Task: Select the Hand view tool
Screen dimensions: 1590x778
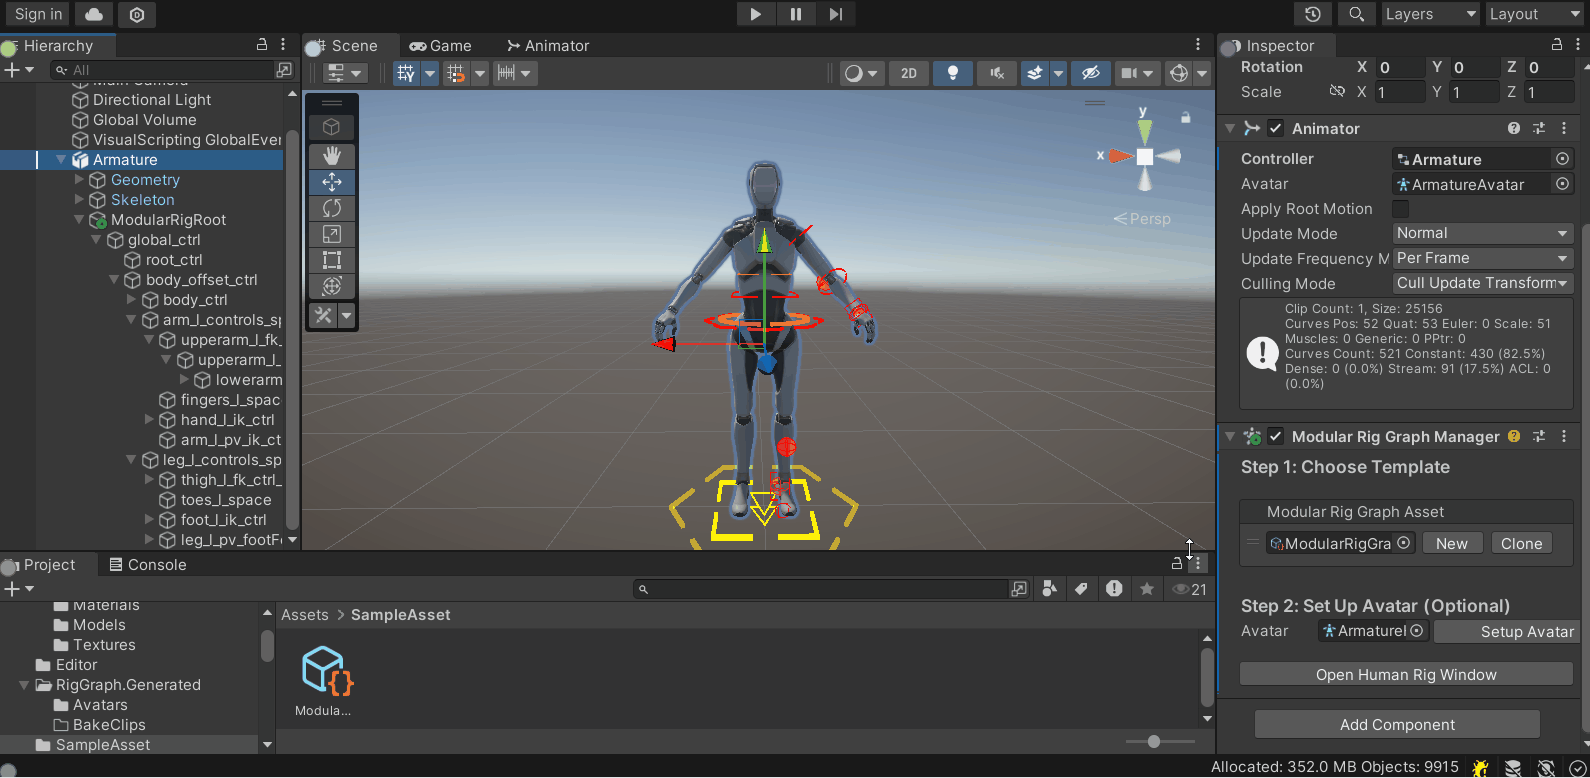Action: tap(332, 156)
